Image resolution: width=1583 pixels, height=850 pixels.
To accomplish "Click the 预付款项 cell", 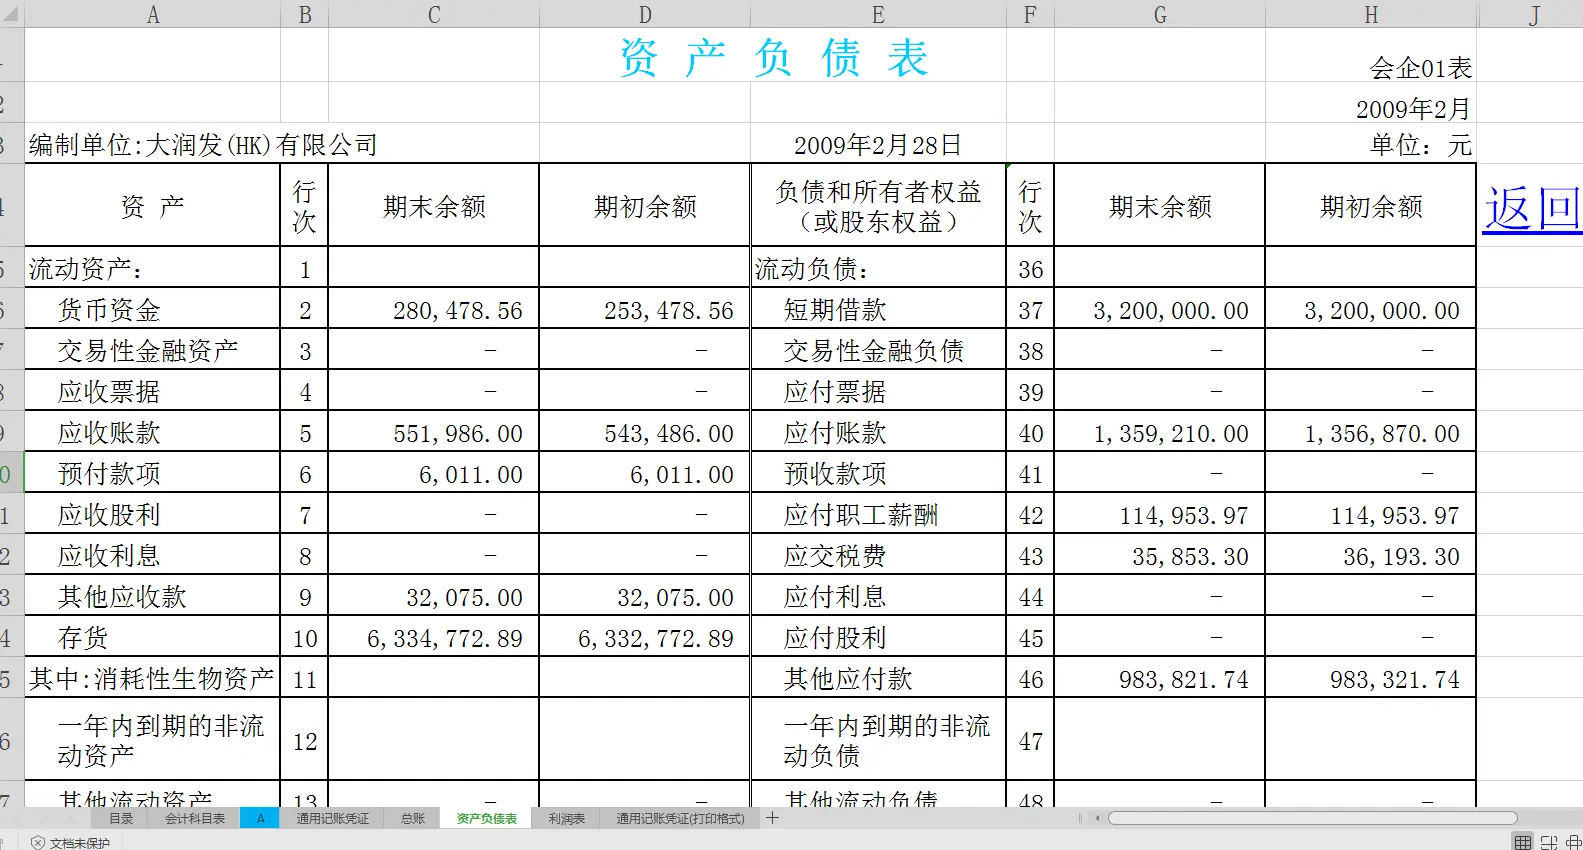I will click(x=153, y=474).
